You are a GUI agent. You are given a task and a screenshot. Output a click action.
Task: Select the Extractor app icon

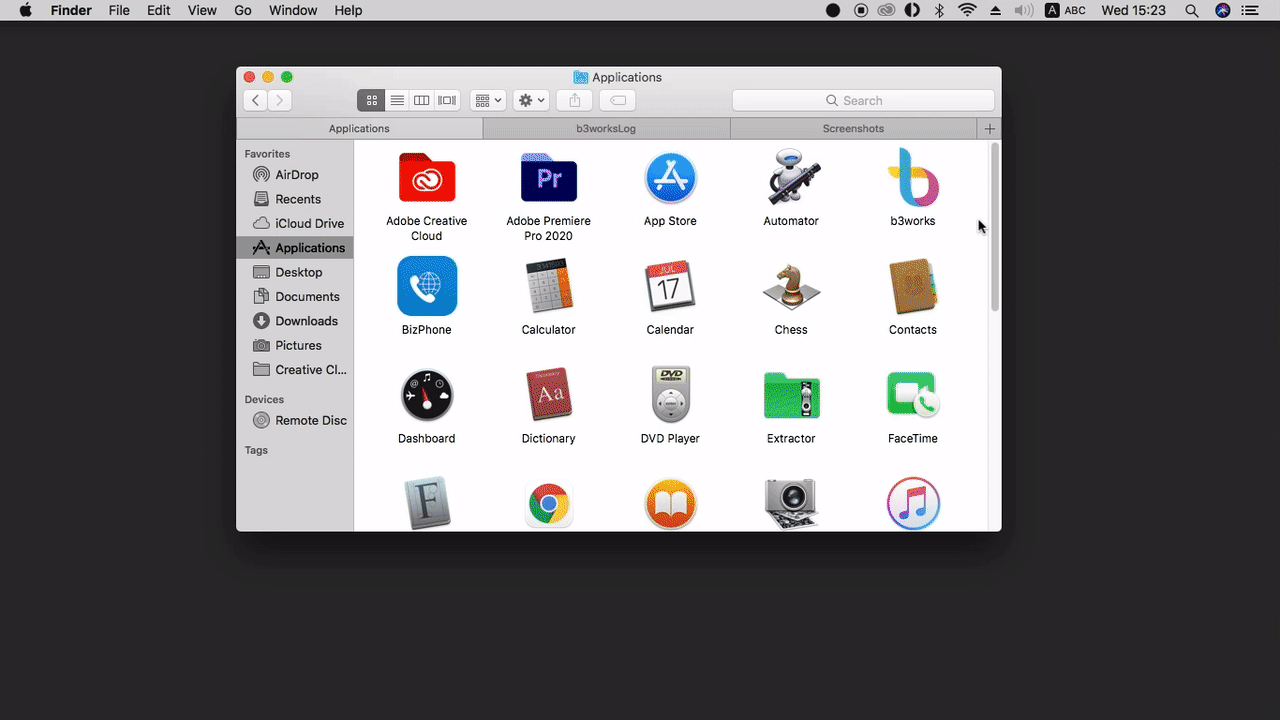(791, 395)
